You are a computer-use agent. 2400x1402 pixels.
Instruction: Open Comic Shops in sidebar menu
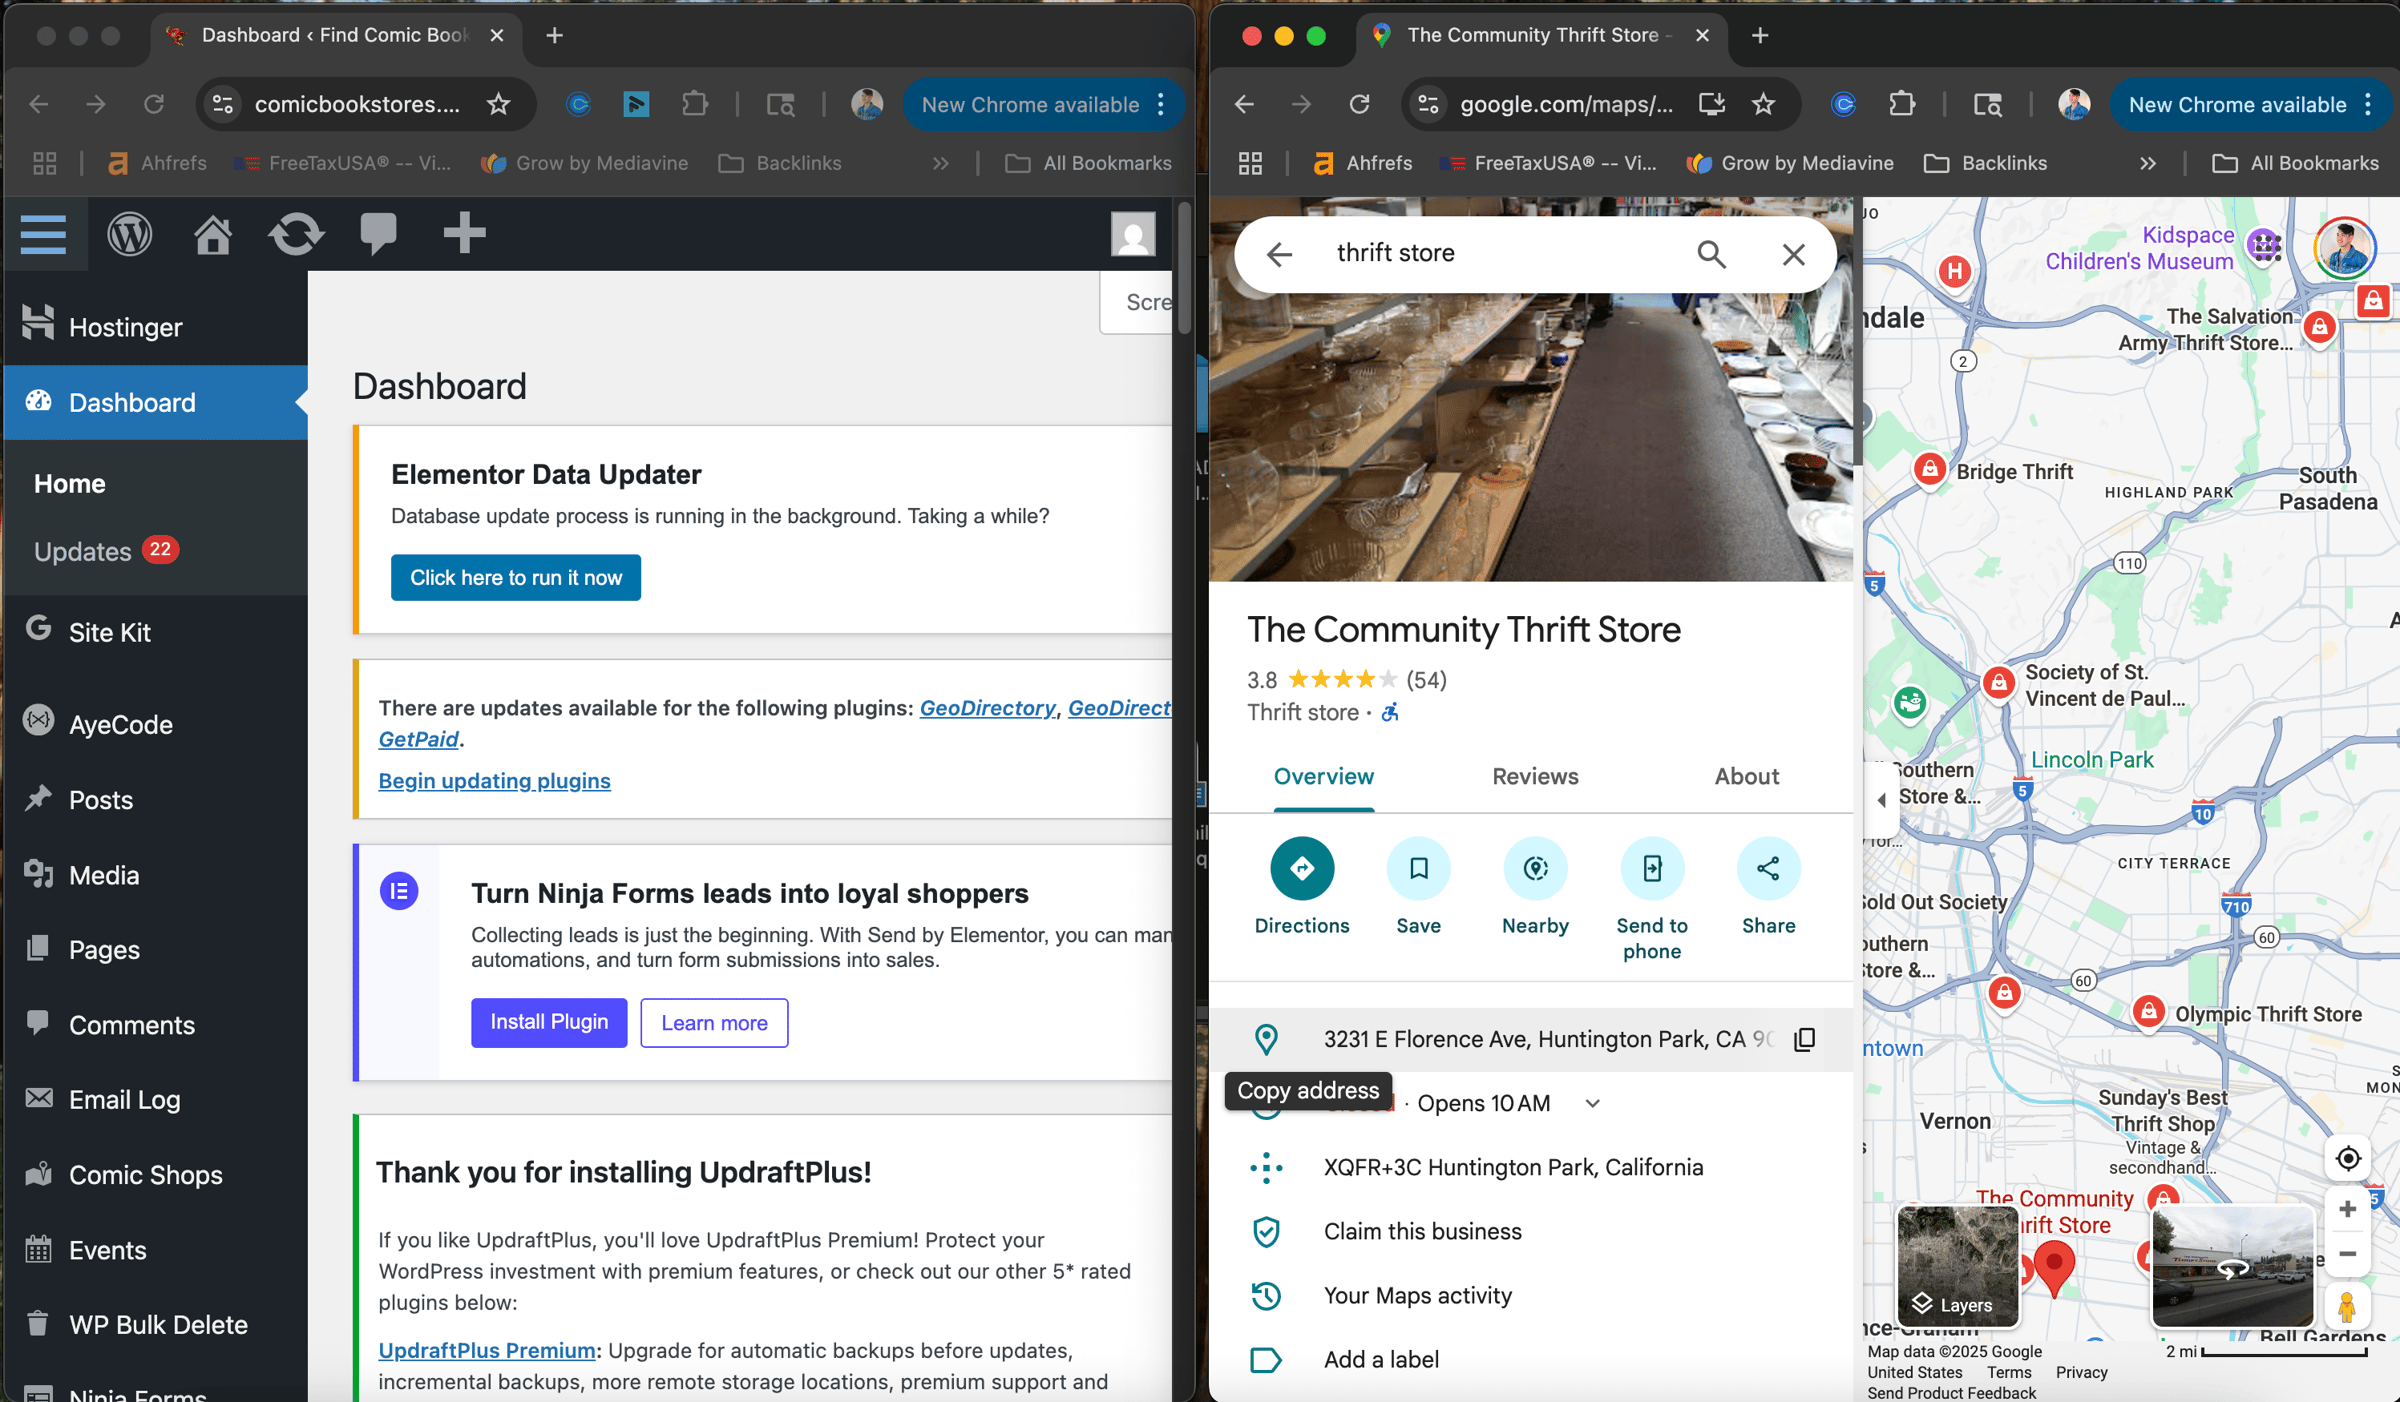[x=145, y=1174]
